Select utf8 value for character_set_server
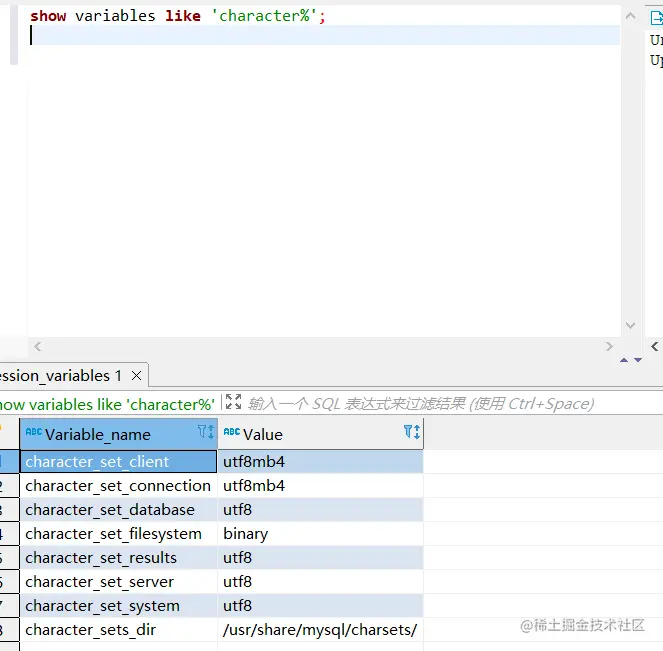This screenshot has width=663, height=651. [321, 582]
